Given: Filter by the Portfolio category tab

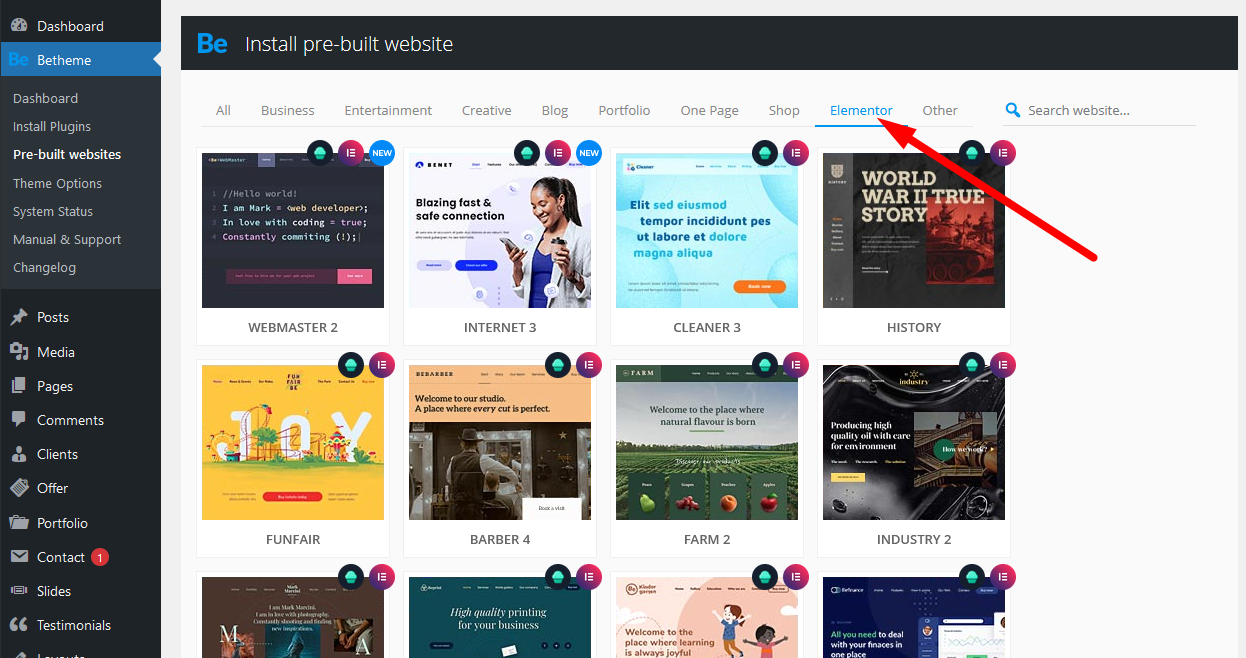Looking at the screenshot, I should pyautogui.click(x=625, y=111).
